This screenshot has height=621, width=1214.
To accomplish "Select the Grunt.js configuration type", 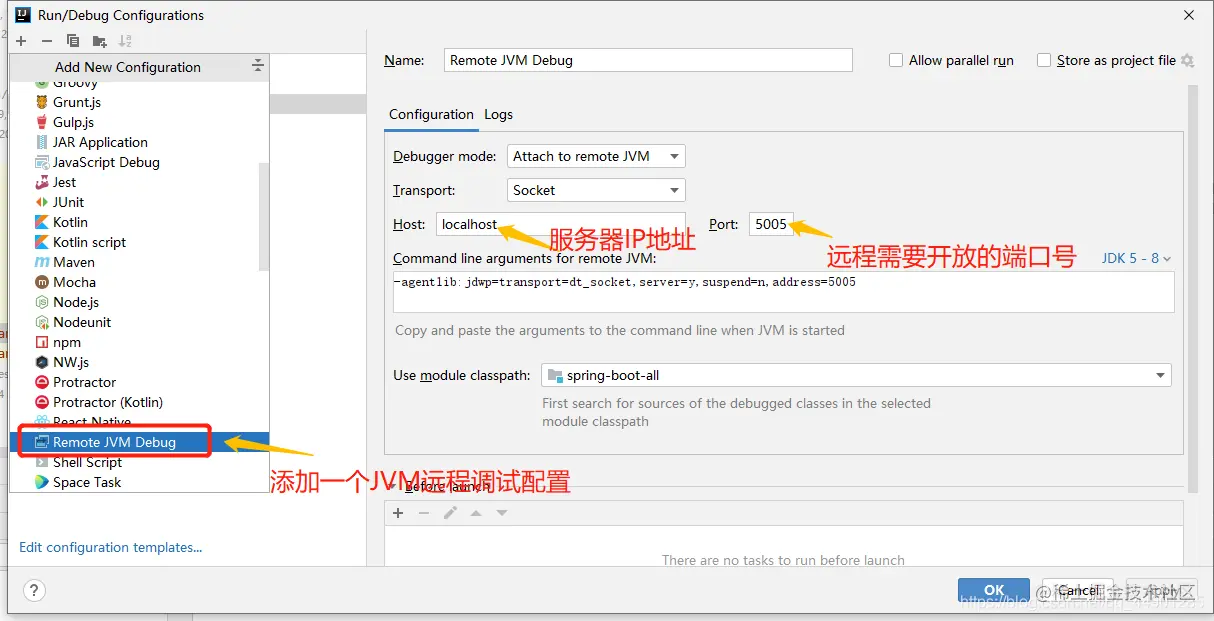I will [77, 102].
